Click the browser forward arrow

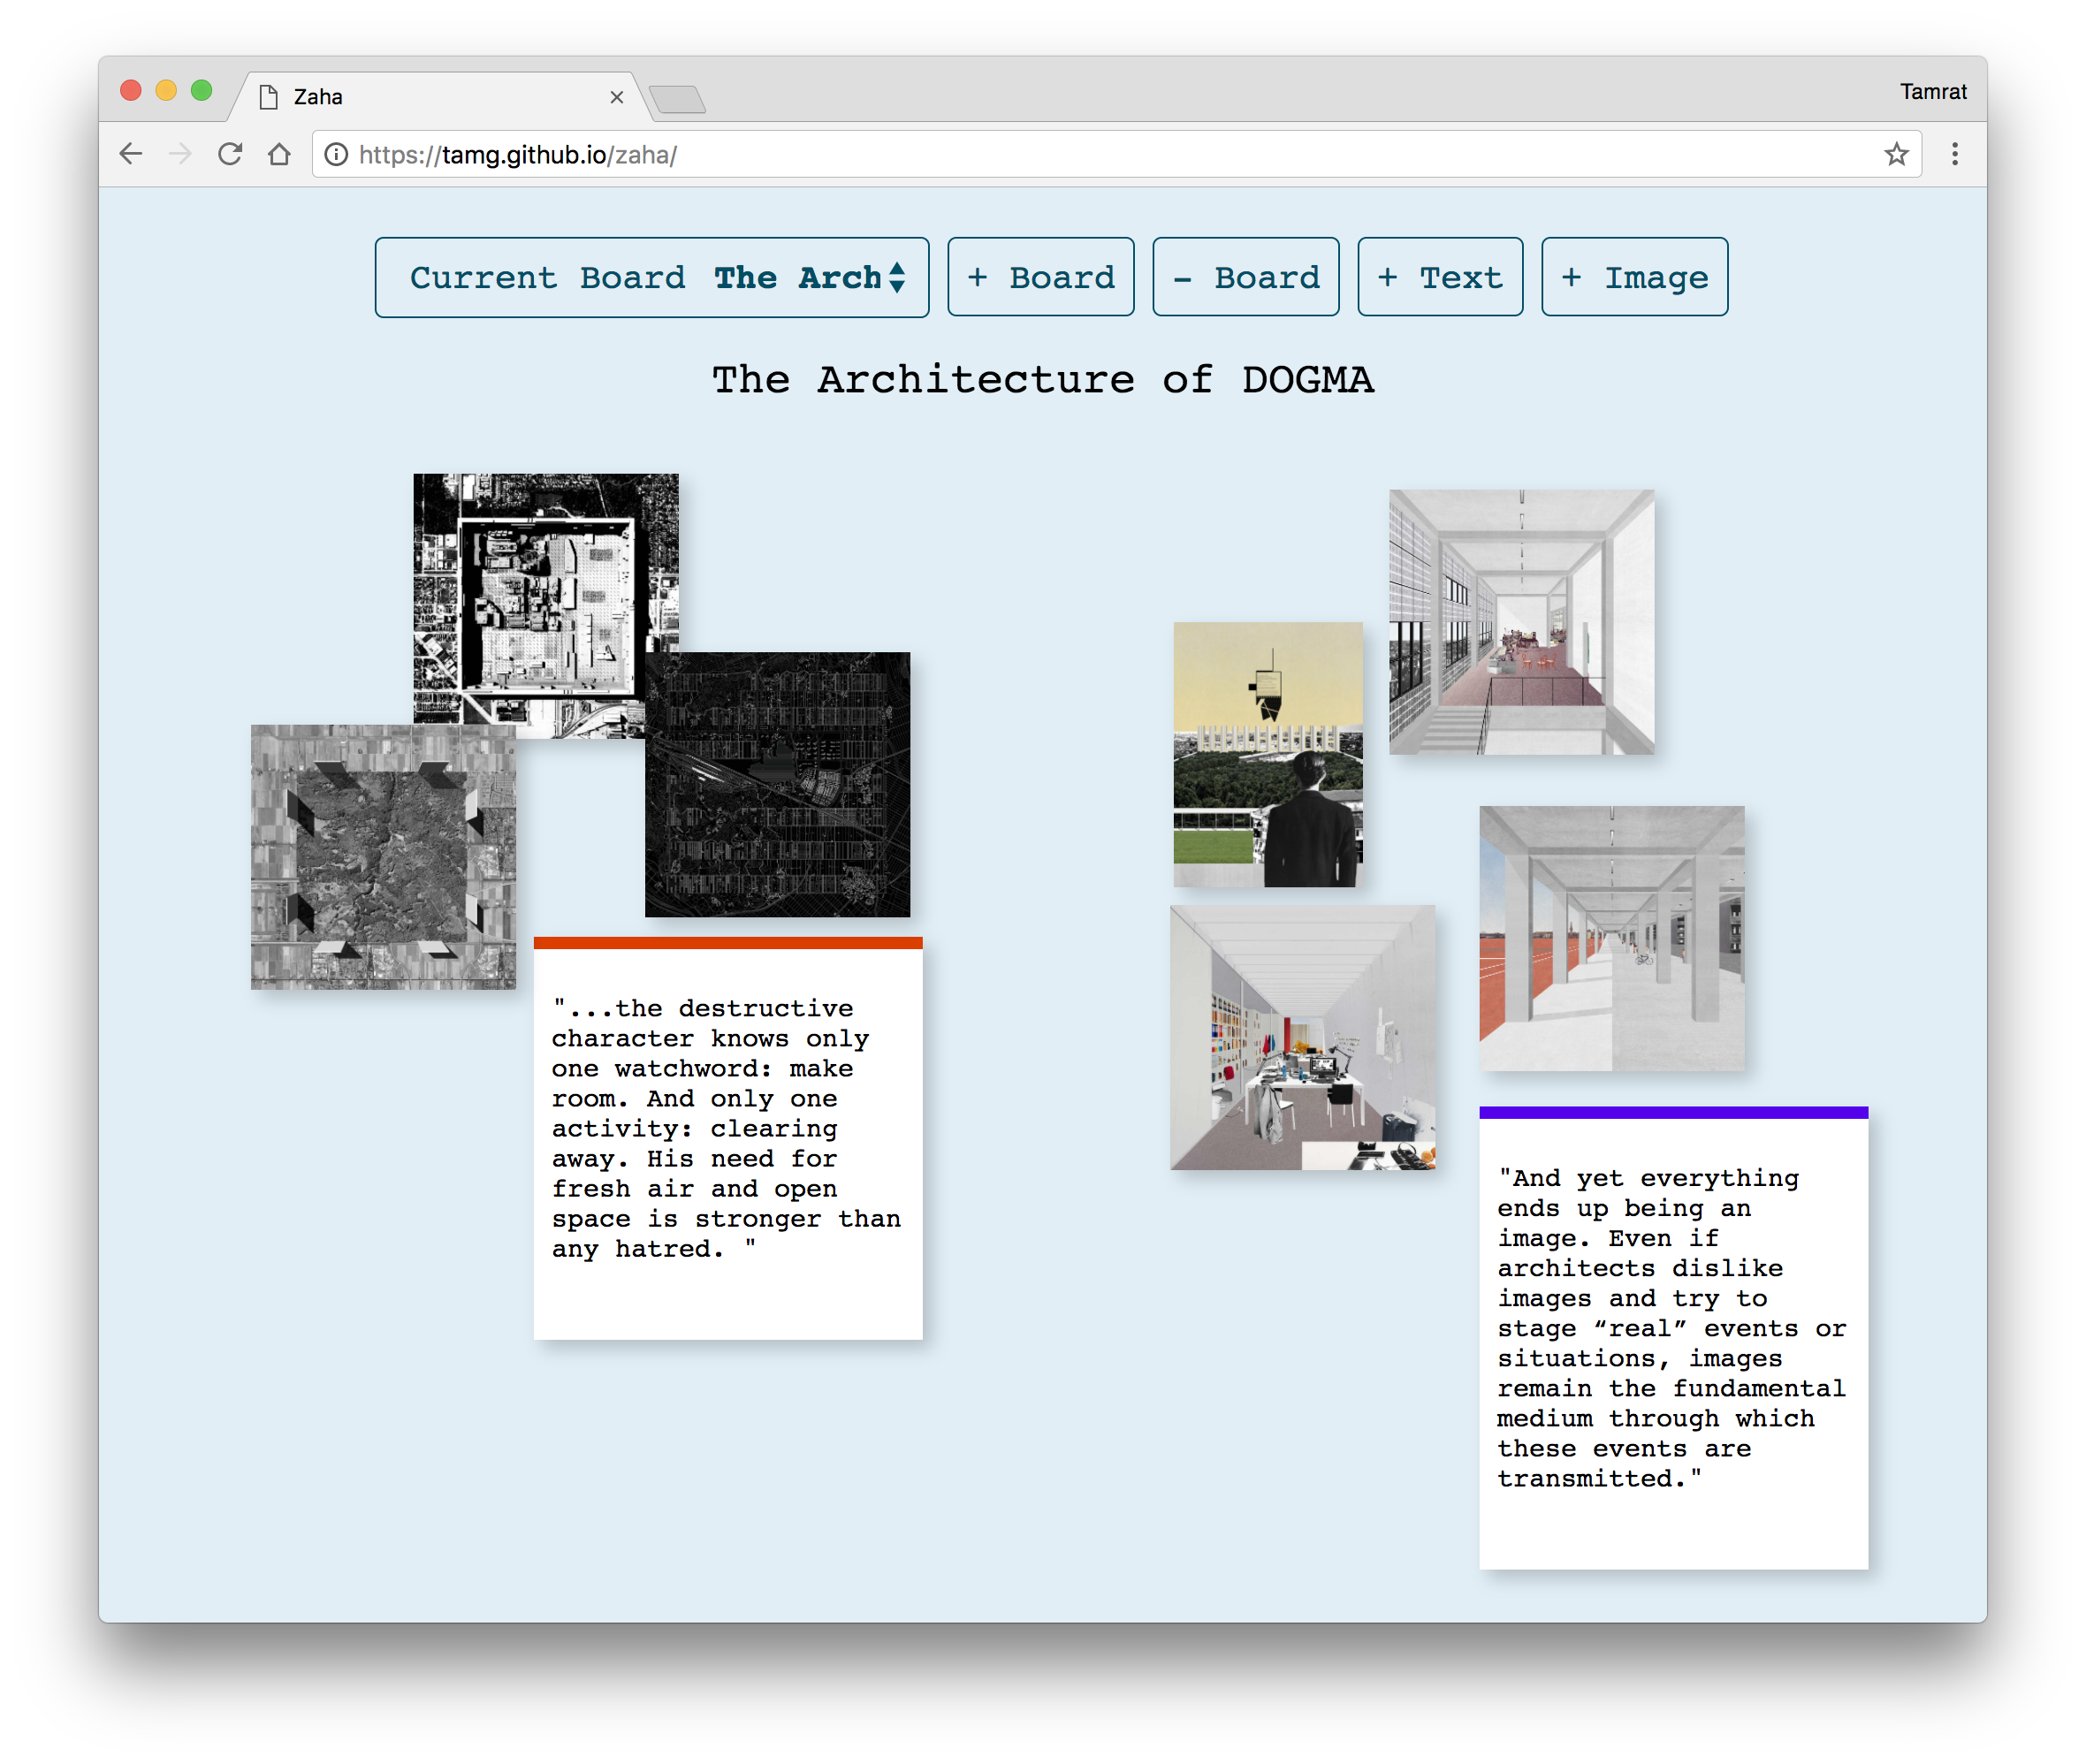coord(180,154)
